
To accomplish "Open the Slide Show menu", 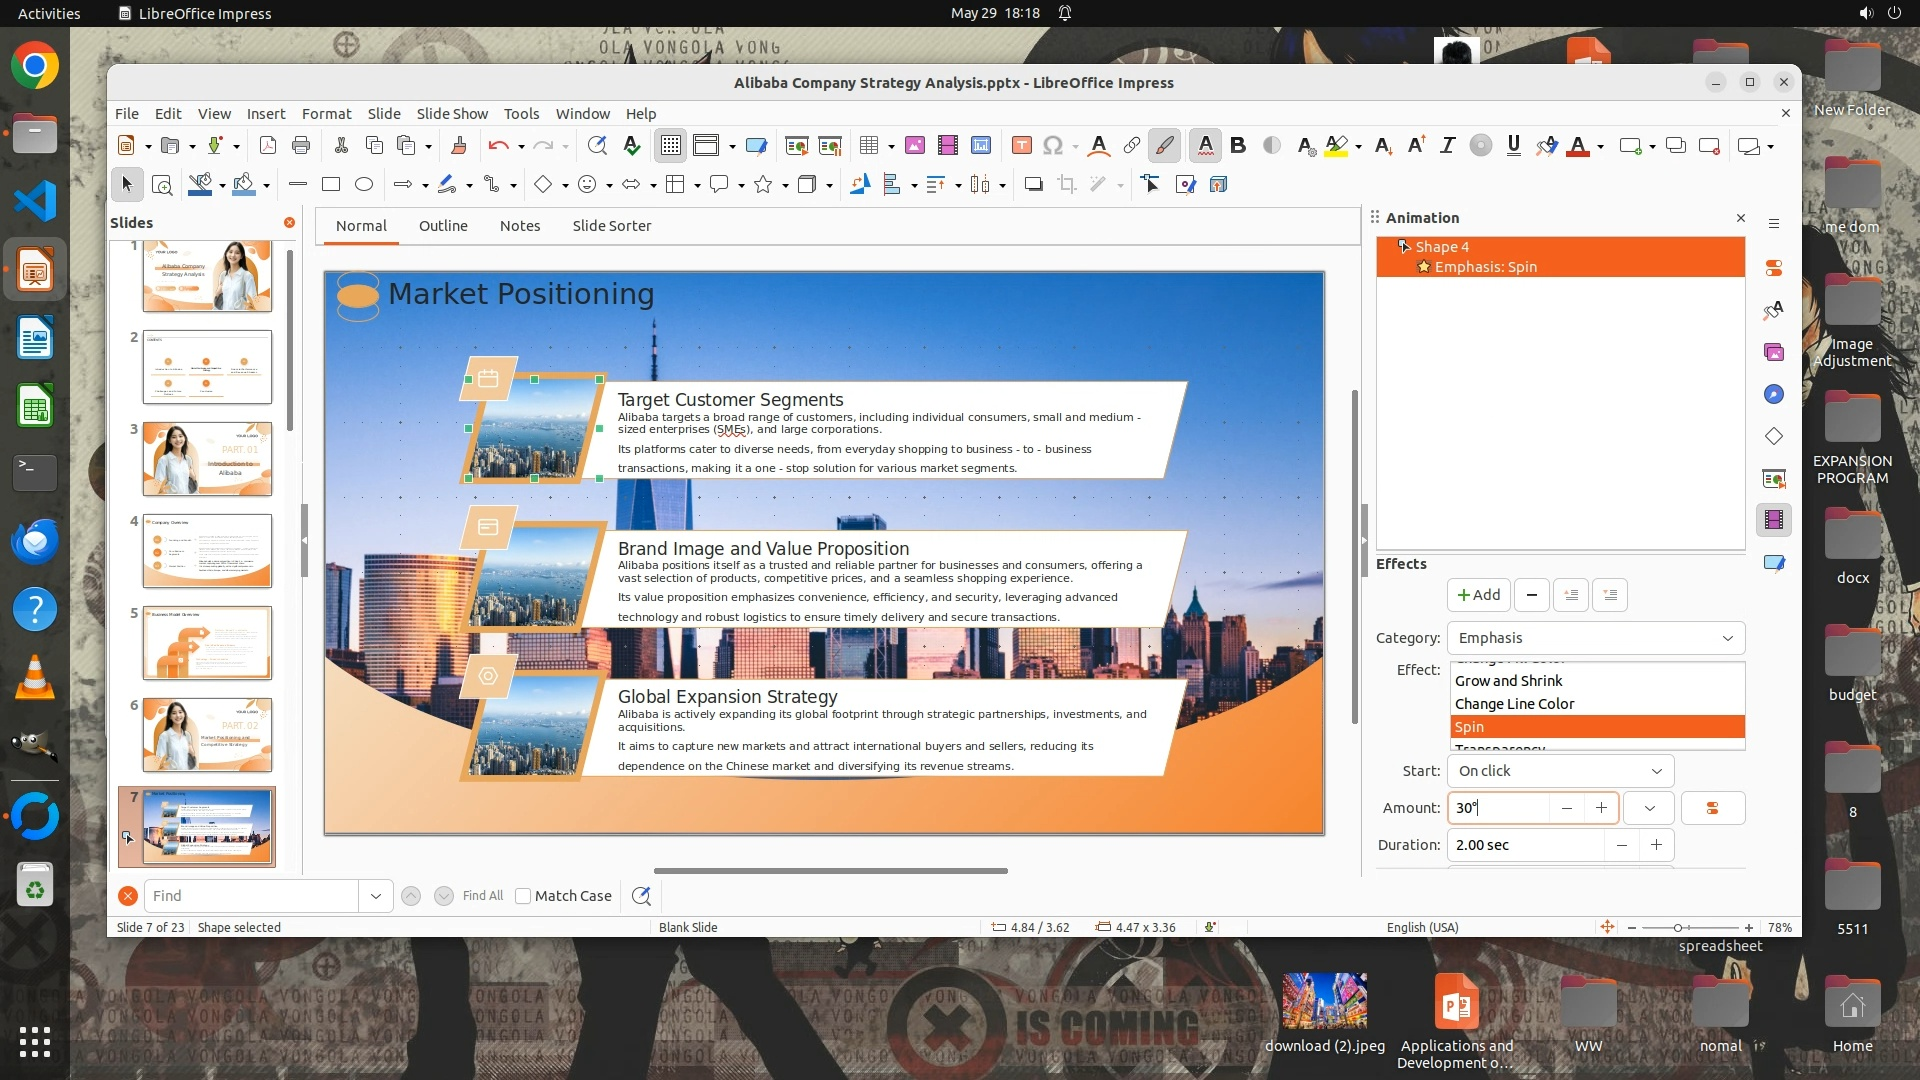I will pos(452,113).
